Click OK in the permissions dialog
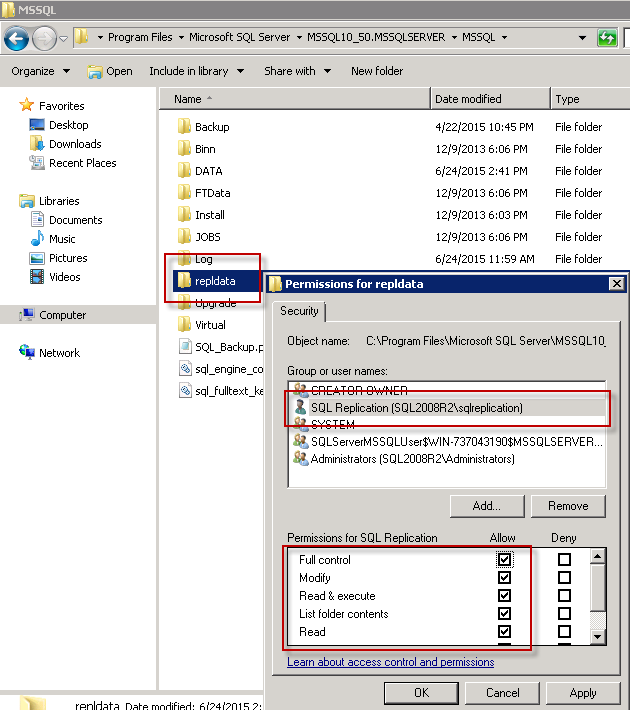The height and width of the screenshot is (710, 630). [421, 693]
